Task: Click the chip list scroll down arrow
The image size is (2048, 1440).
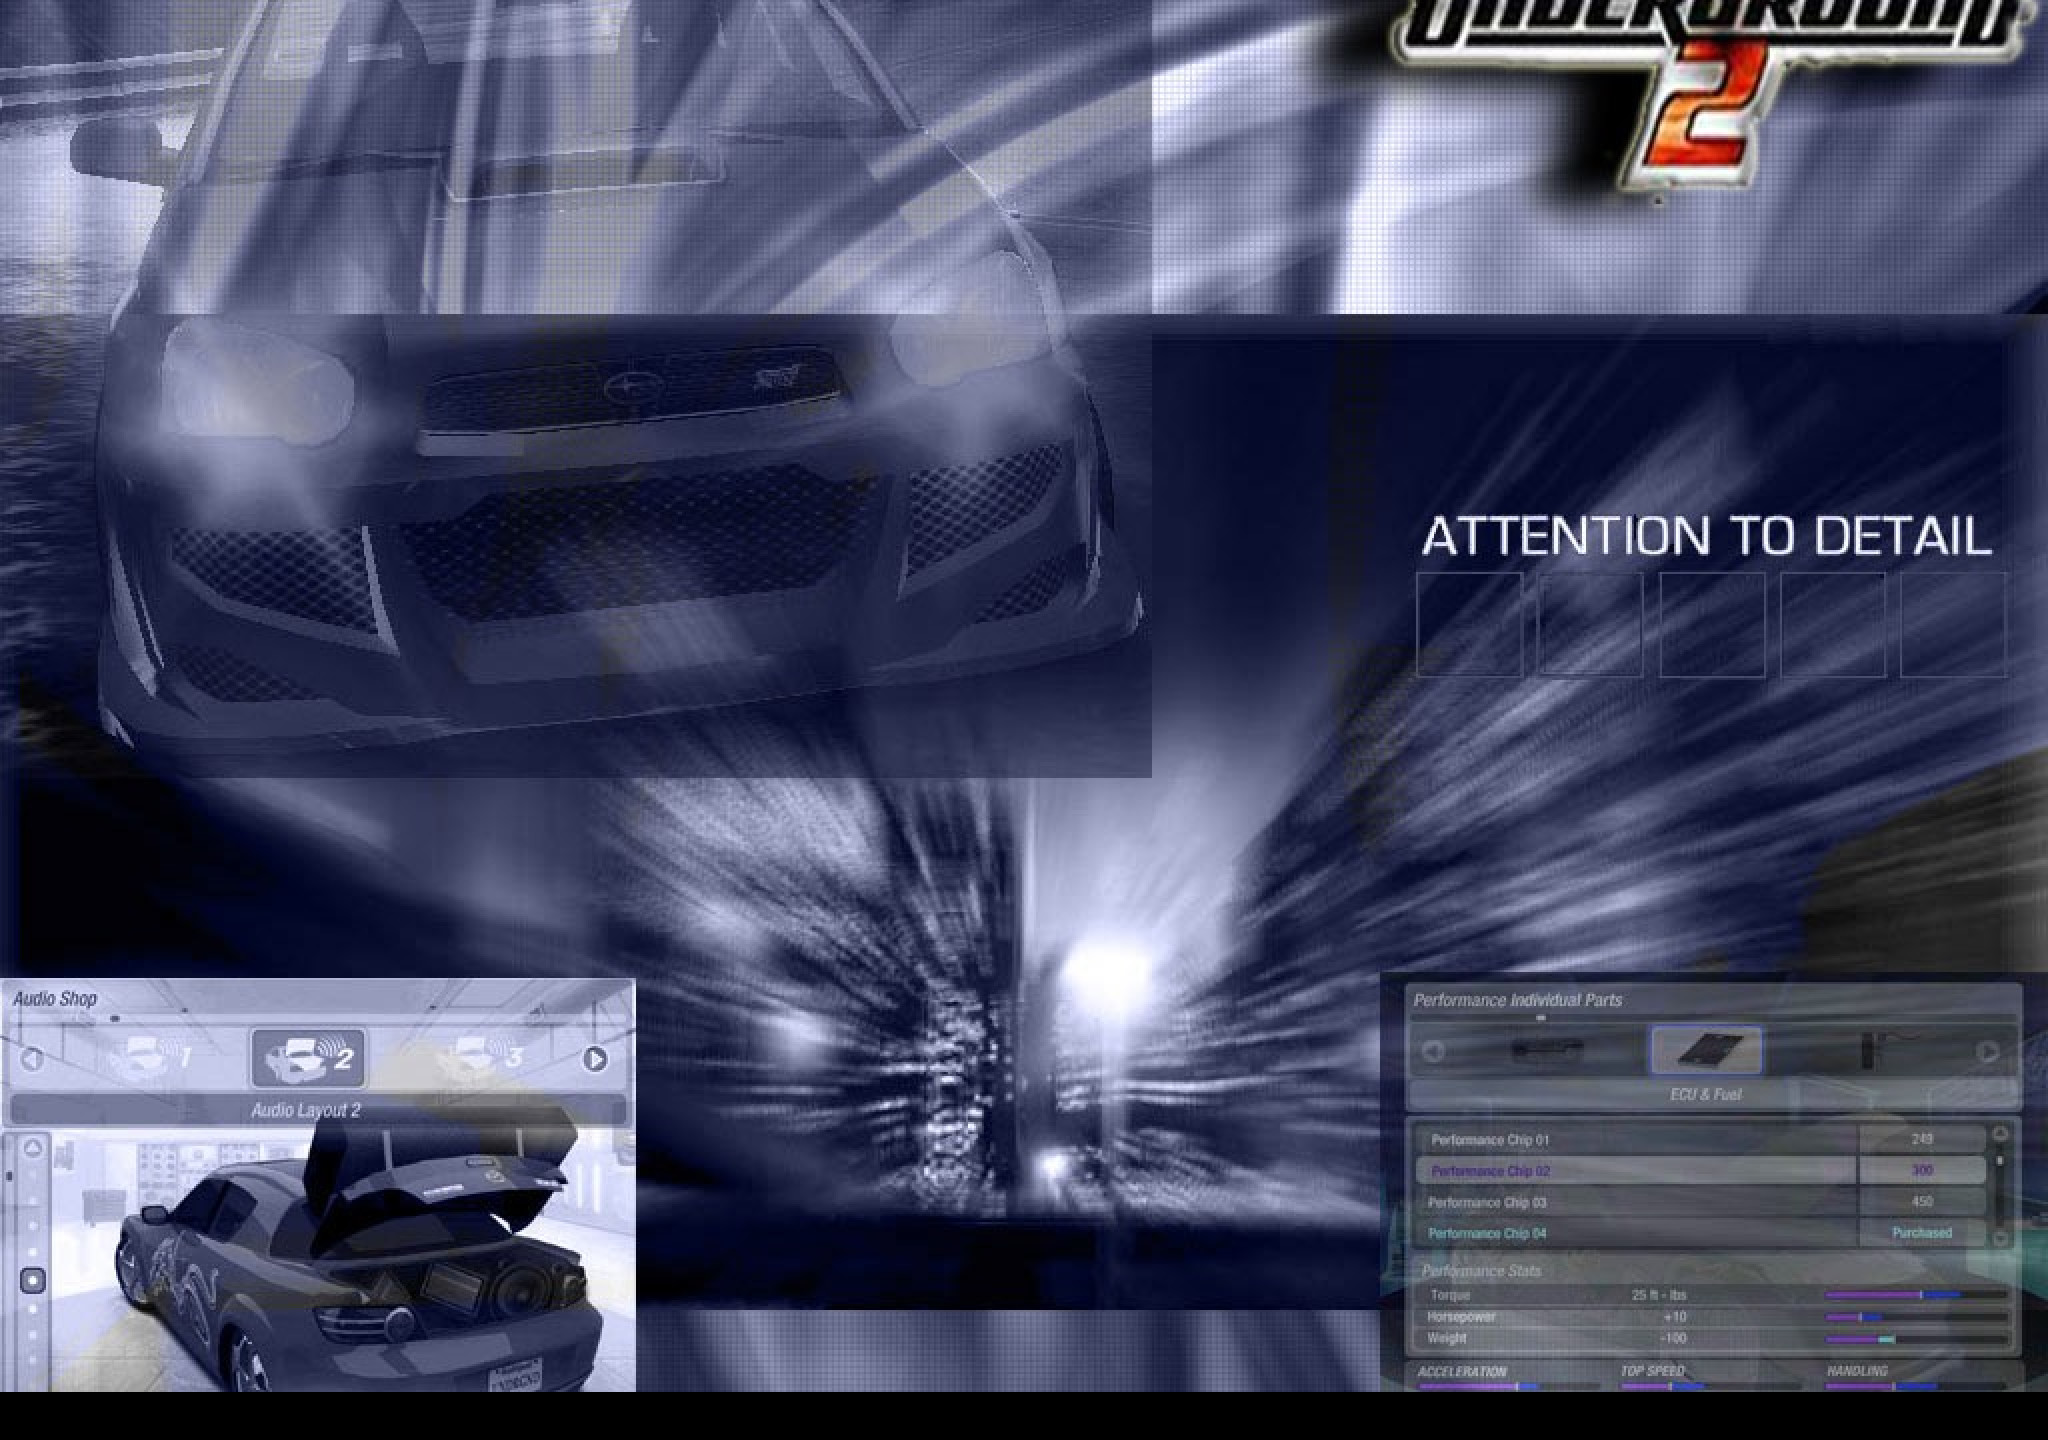Action: pyautogui.click(x=2000, y=1238)
